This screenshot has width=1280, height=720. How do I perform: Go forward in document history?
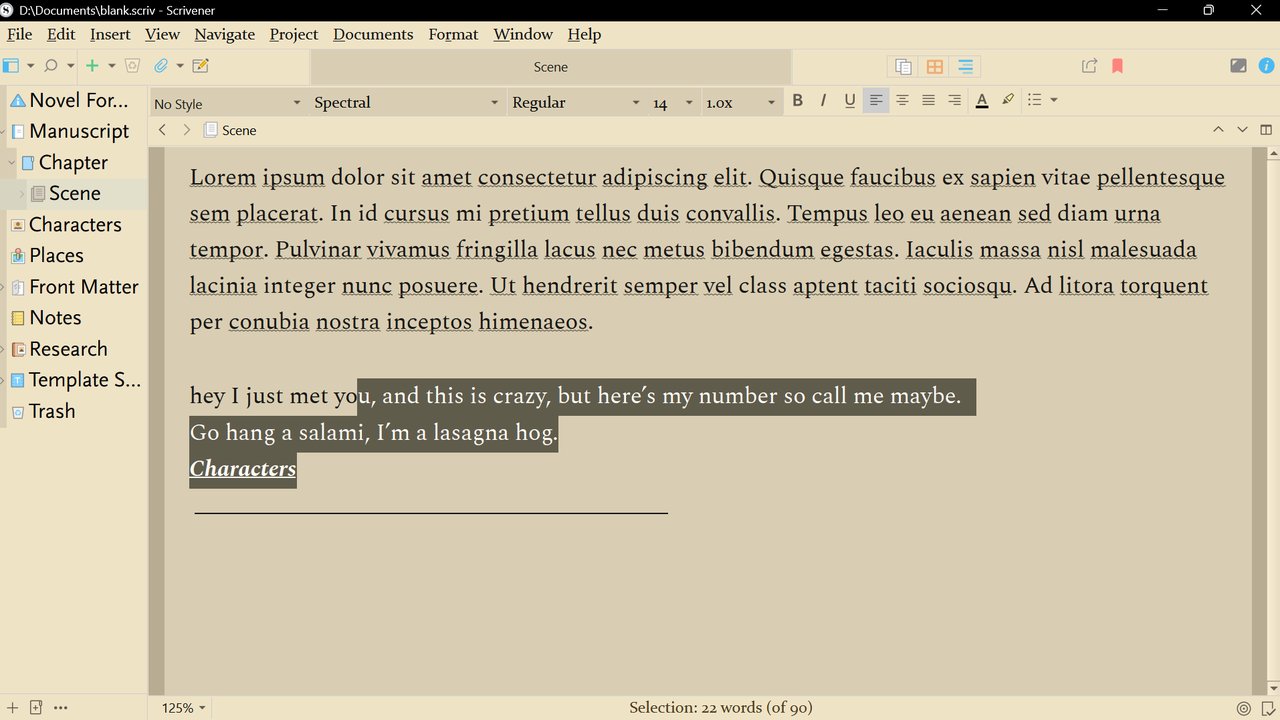pyautogui.click(x=186, y=130)
